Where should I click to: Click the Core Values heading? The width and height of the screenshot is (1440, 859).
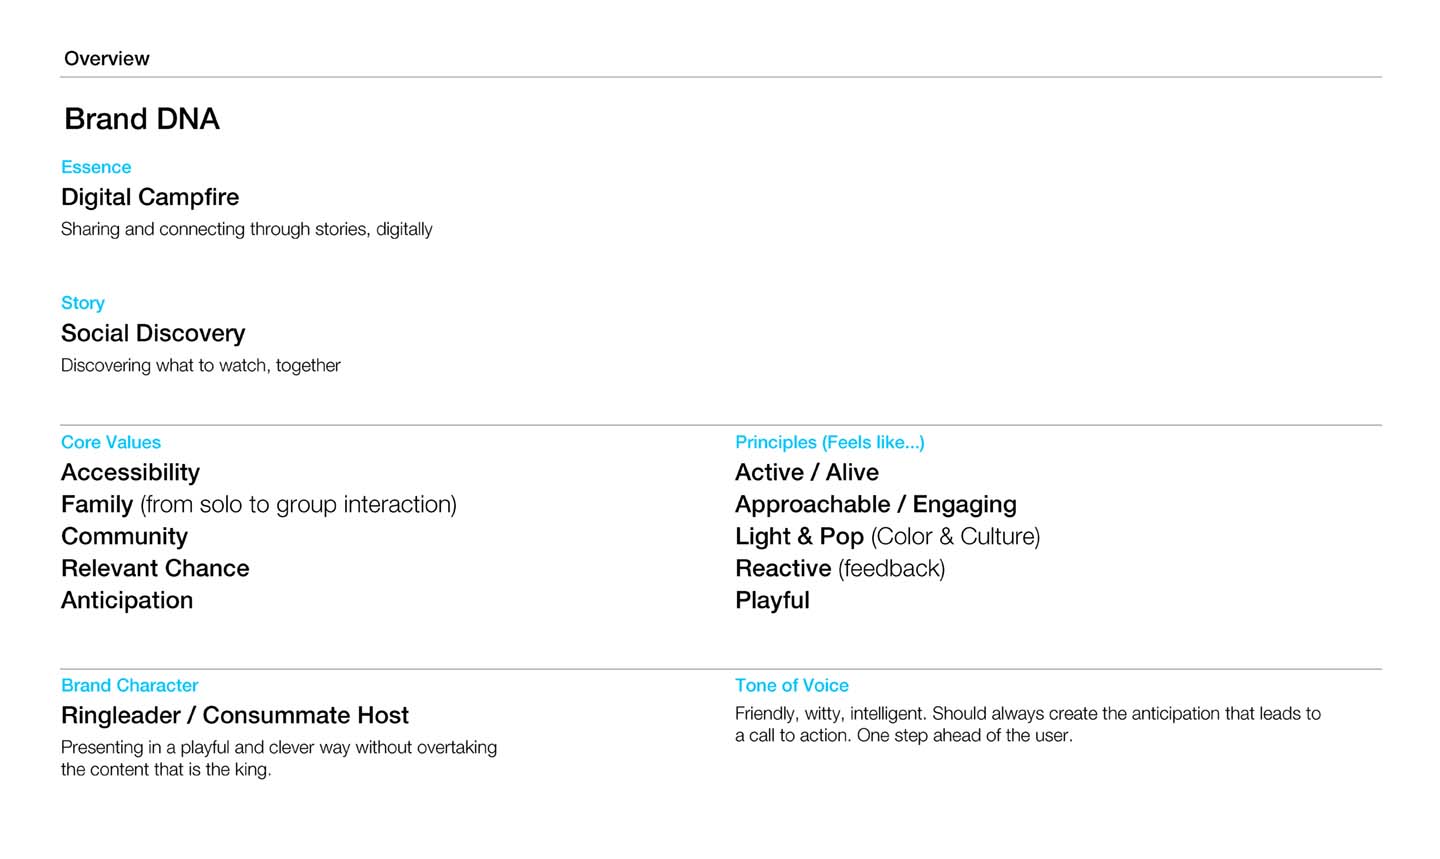coord(111,442)
